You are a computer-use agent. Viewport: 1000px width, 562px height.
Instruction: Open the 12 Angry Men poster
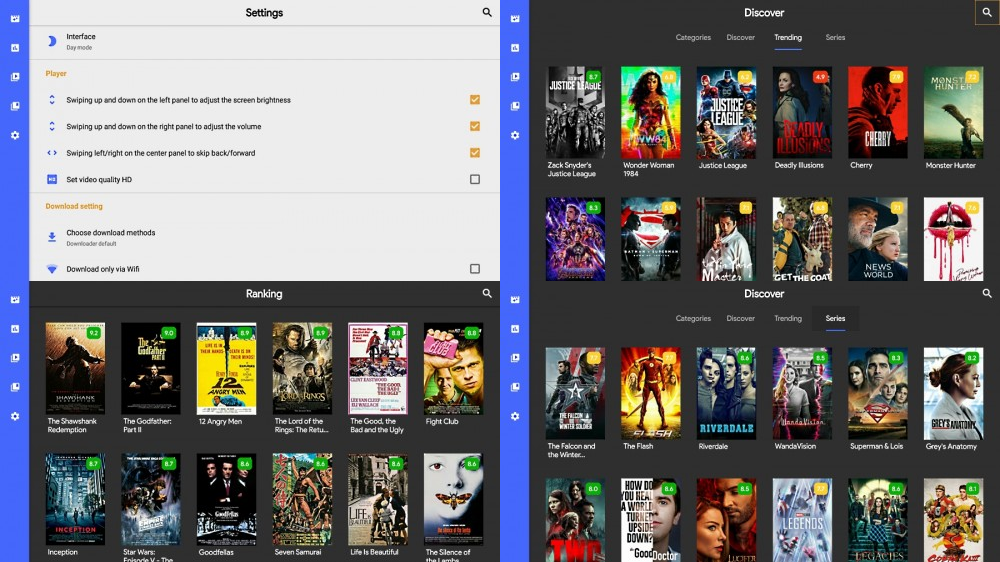click(x=226, y=368)
